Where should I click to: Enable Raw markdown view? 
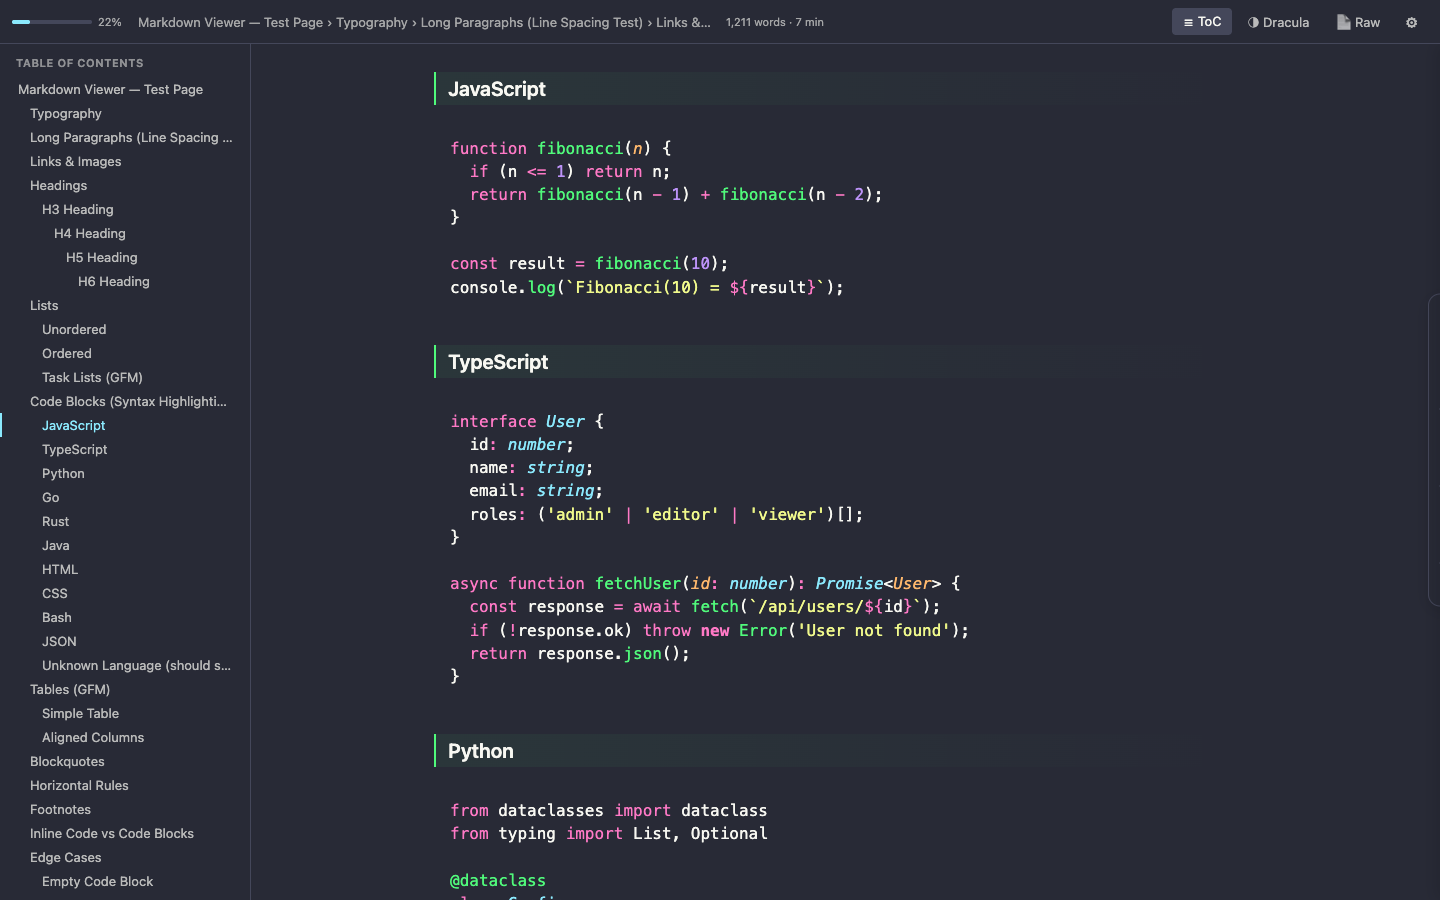pos(1358,22)
